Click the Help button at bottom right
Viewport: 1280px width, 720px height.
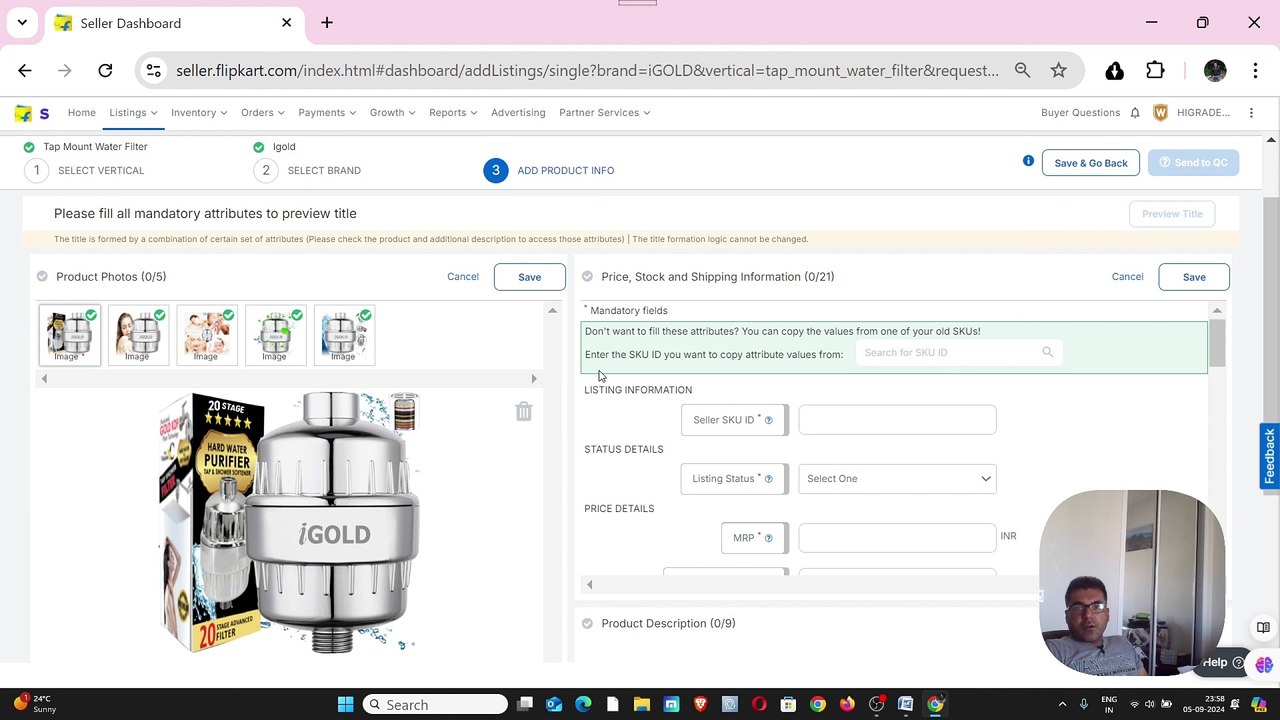1224,662
